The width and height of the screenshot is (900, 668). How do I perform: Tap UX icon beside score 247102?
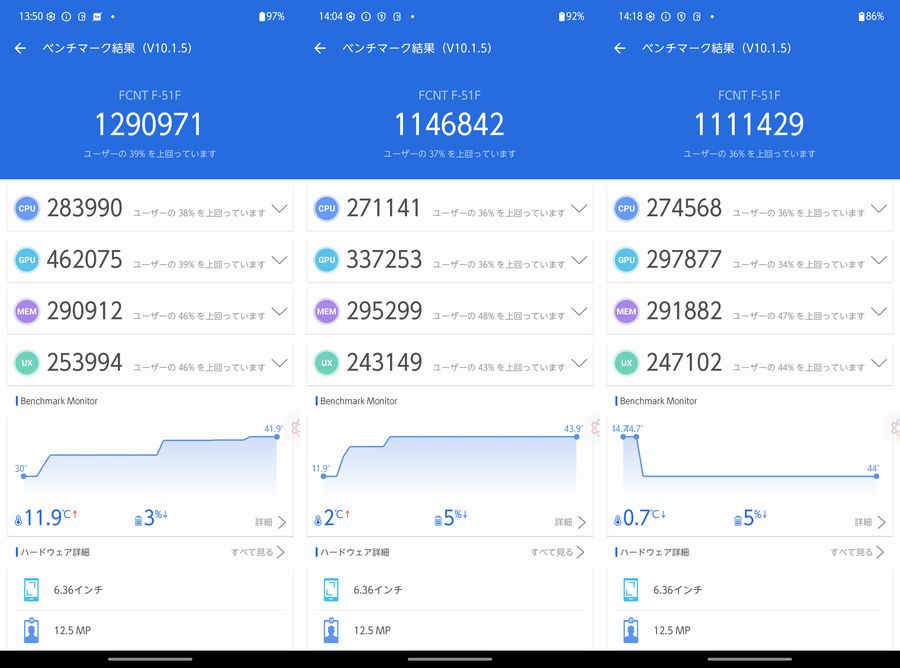[x=626, y=363]
